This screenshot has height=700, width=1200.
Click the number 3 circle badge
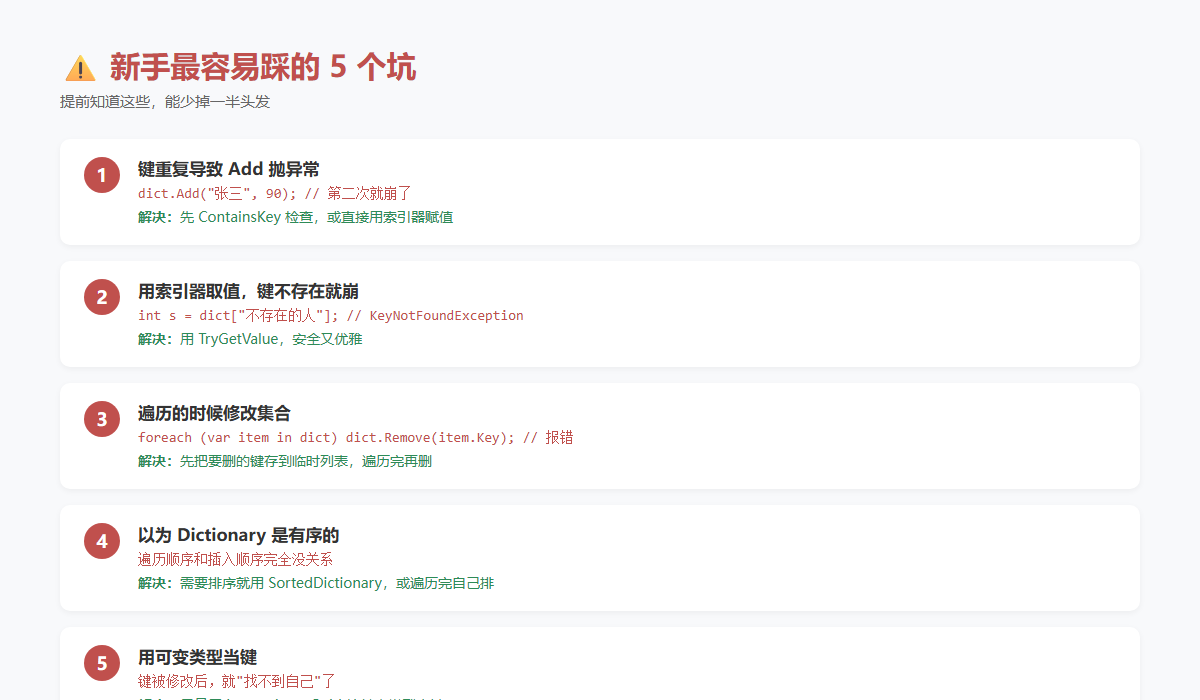tap(102, 419)
